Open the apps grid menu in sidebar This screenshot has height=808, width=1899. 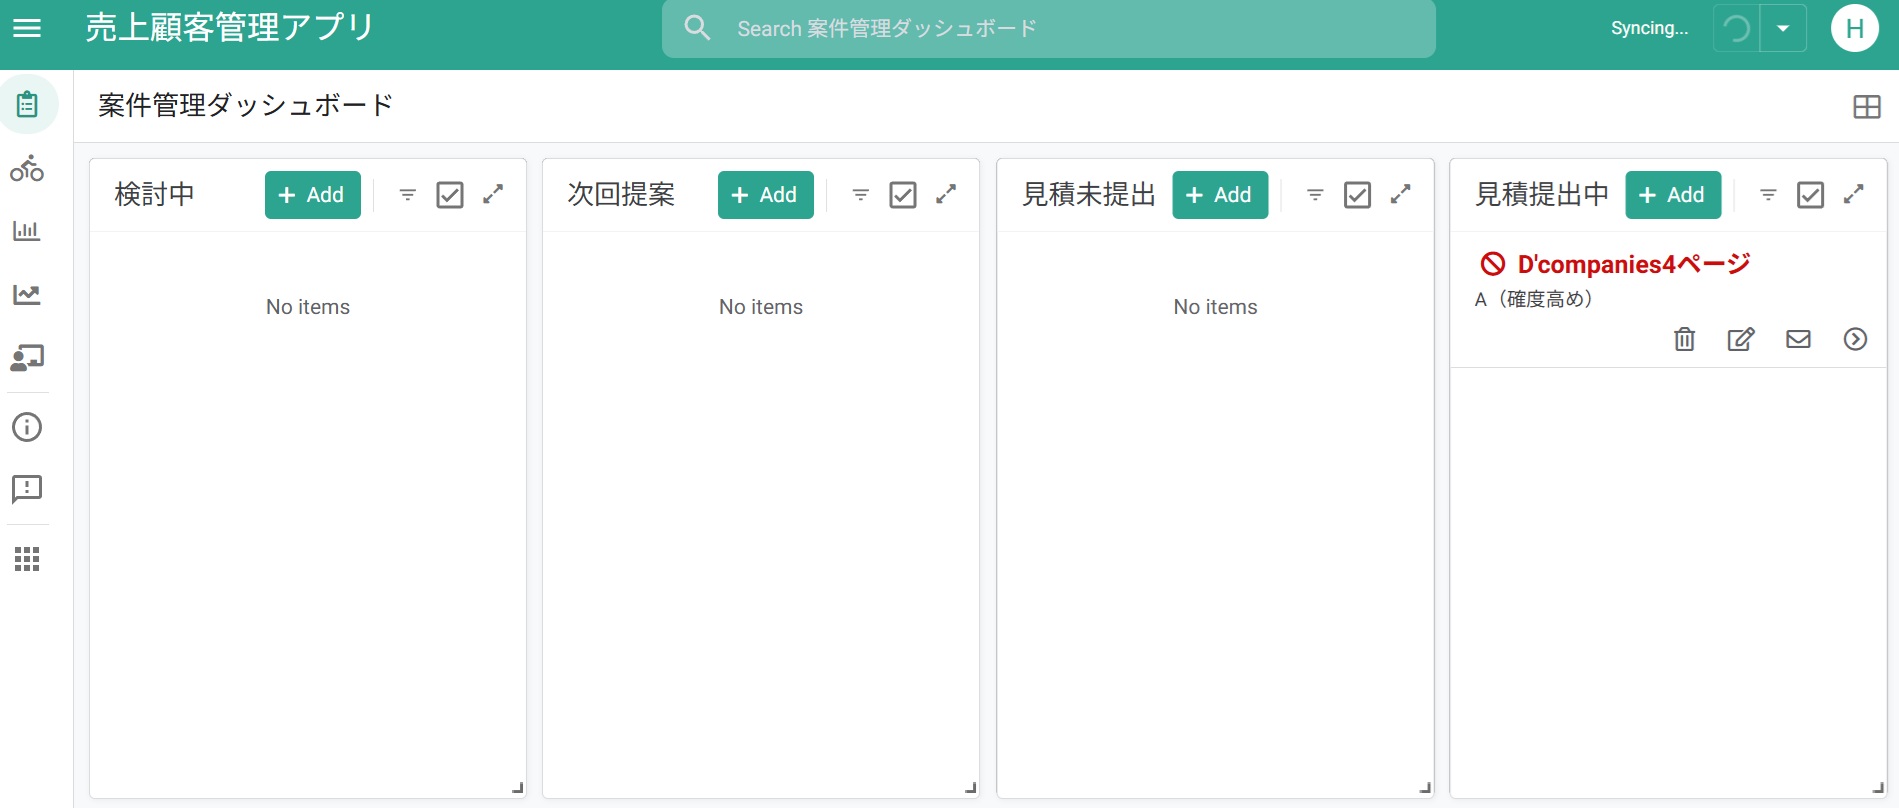(x=27, y=559)
